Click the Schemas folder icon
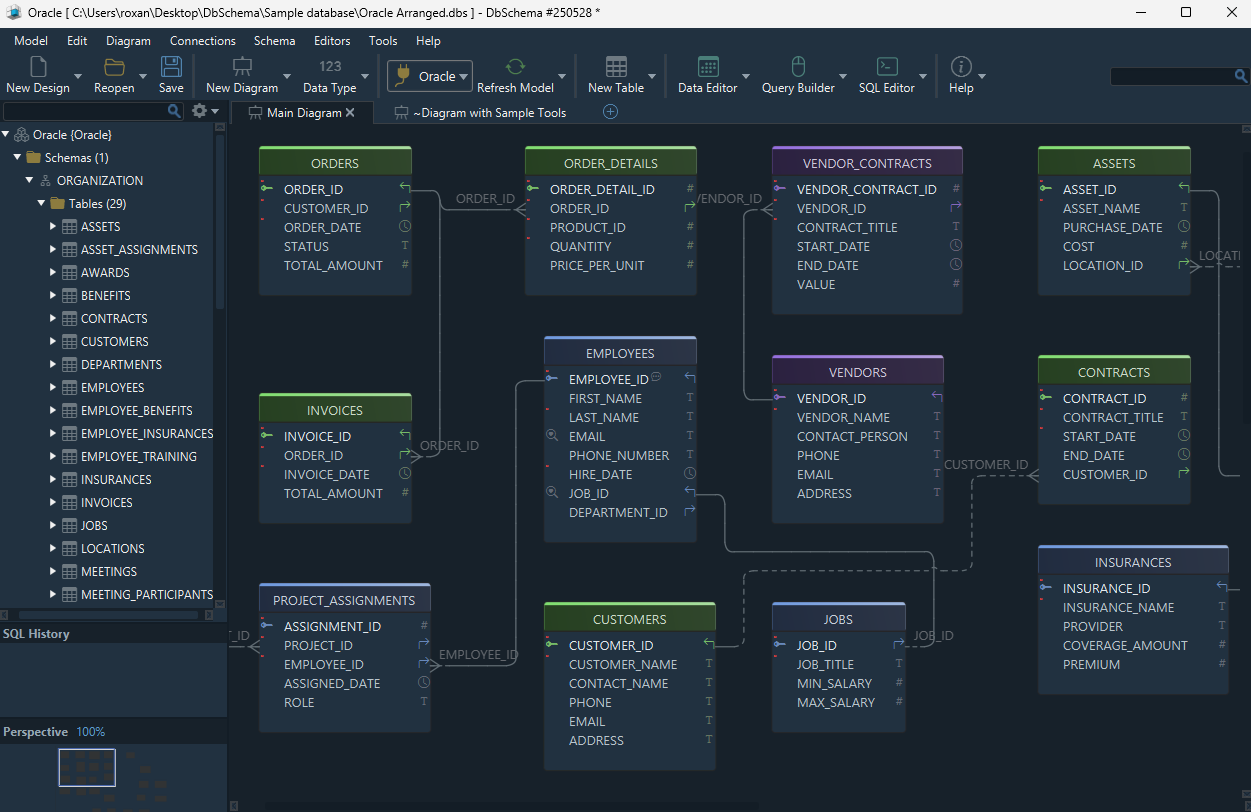Image resolution: width=1251 pixels, height=812 pixels. pos(34,158)
